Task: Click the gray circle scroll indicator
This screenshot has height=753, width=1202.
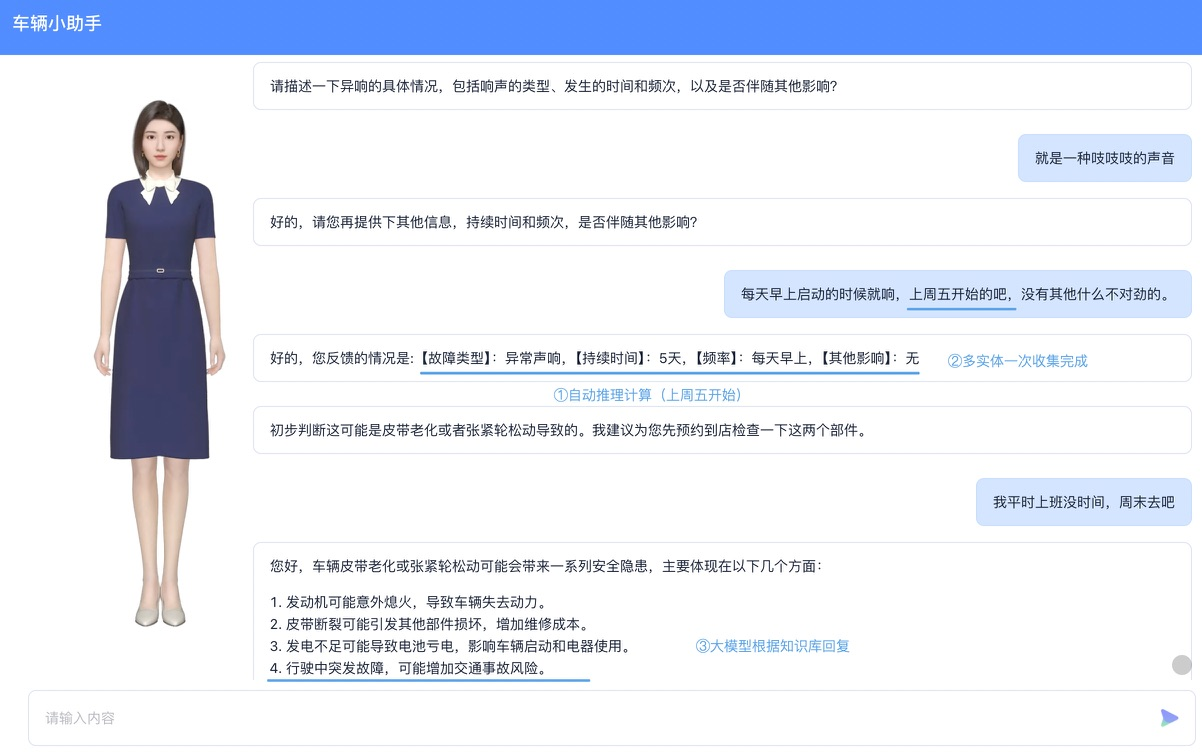Action: pyautogui.click(x=1182, y=665)
